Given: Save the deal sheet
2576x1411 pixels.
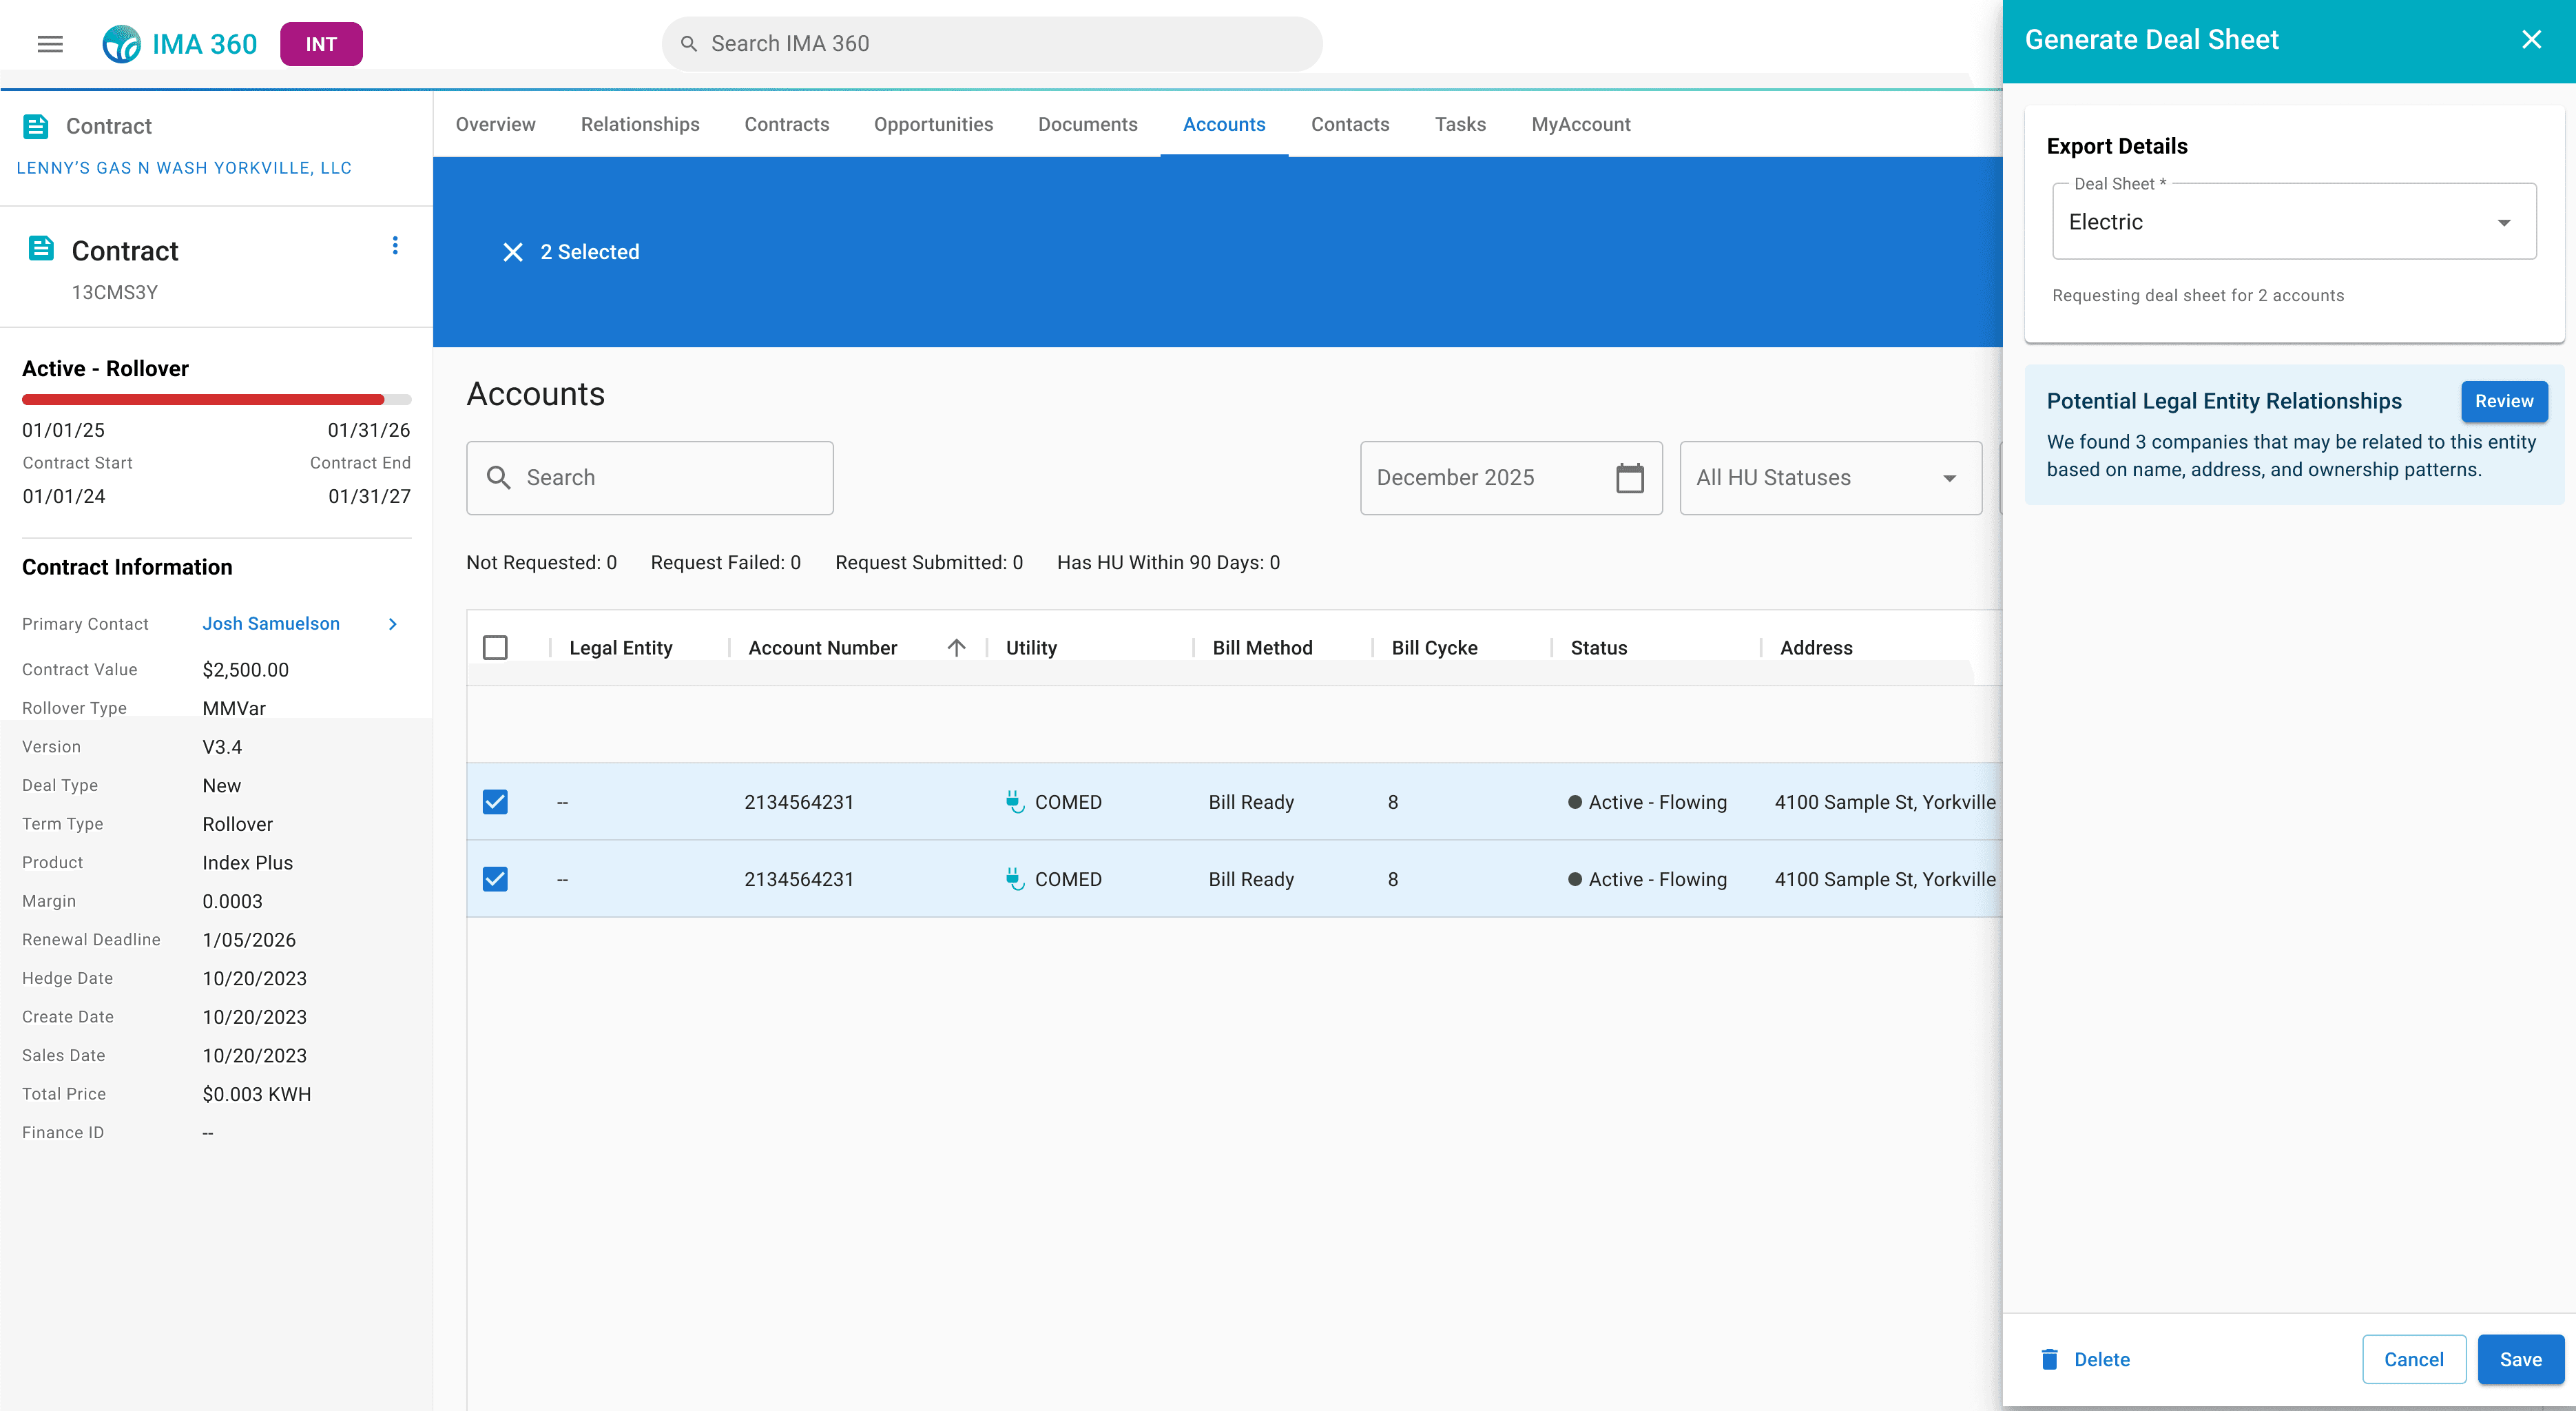Looking at the screenshot, I should tap(2520, 1359).
